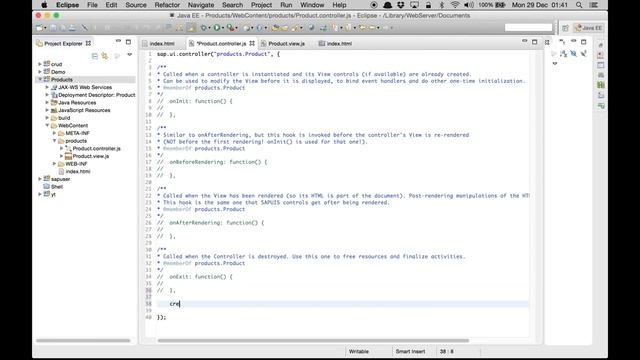Click the top icon in right trim bar
The image size is (640, 360).
[x=600, y=45]
